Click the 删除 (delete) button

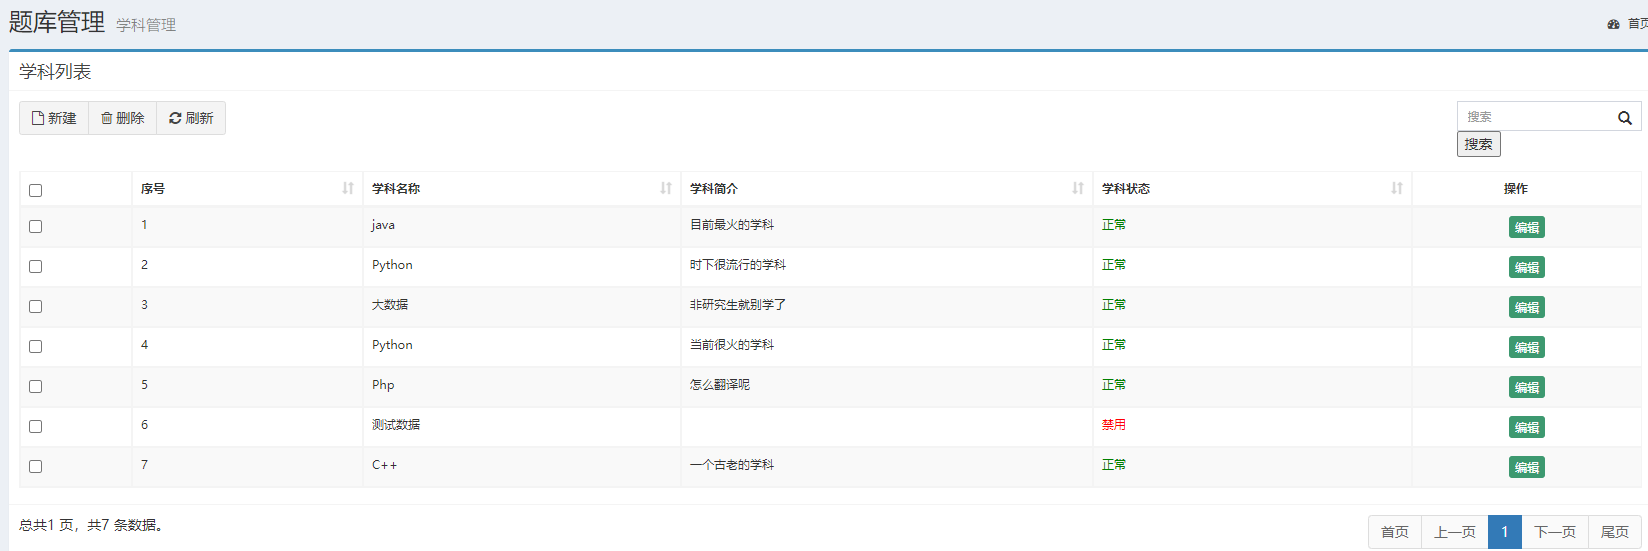coord(123,118)
